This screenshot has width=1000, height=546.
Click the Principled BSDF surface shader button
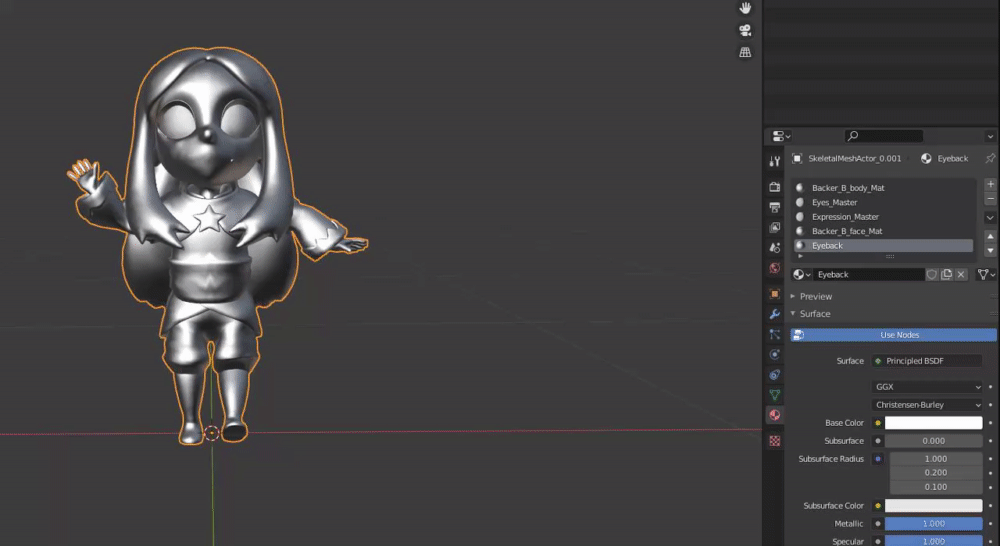tap(927, 361)
